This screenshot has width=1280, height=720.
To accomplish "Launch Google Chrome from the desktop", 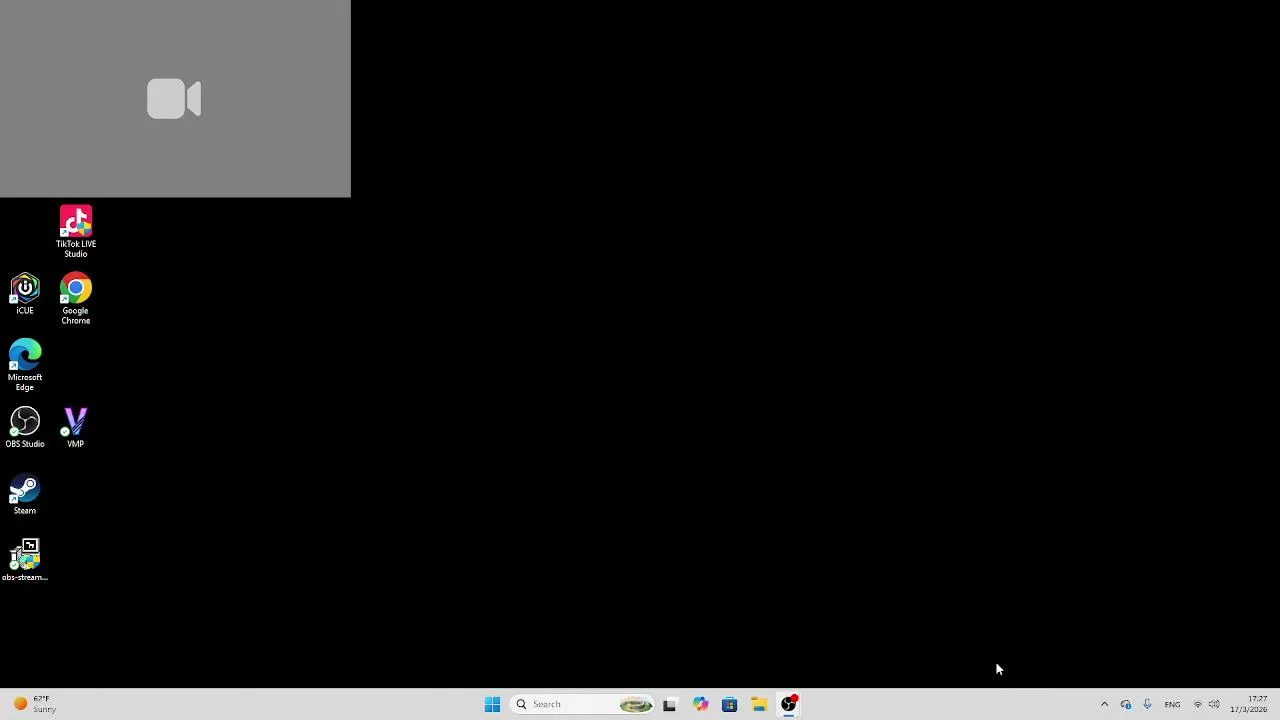I will (x=76, y=299).
